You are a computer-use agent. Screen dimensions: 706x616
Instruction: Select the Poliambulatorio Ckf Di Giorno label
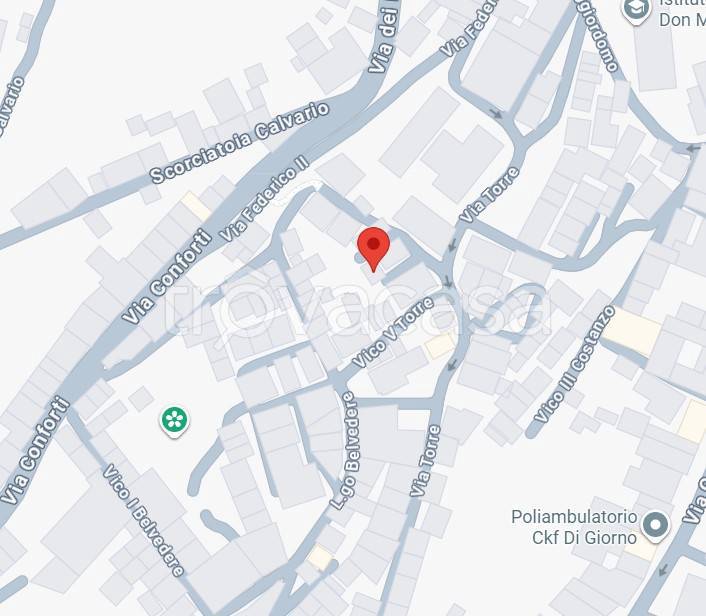click(x=574, y=526)
